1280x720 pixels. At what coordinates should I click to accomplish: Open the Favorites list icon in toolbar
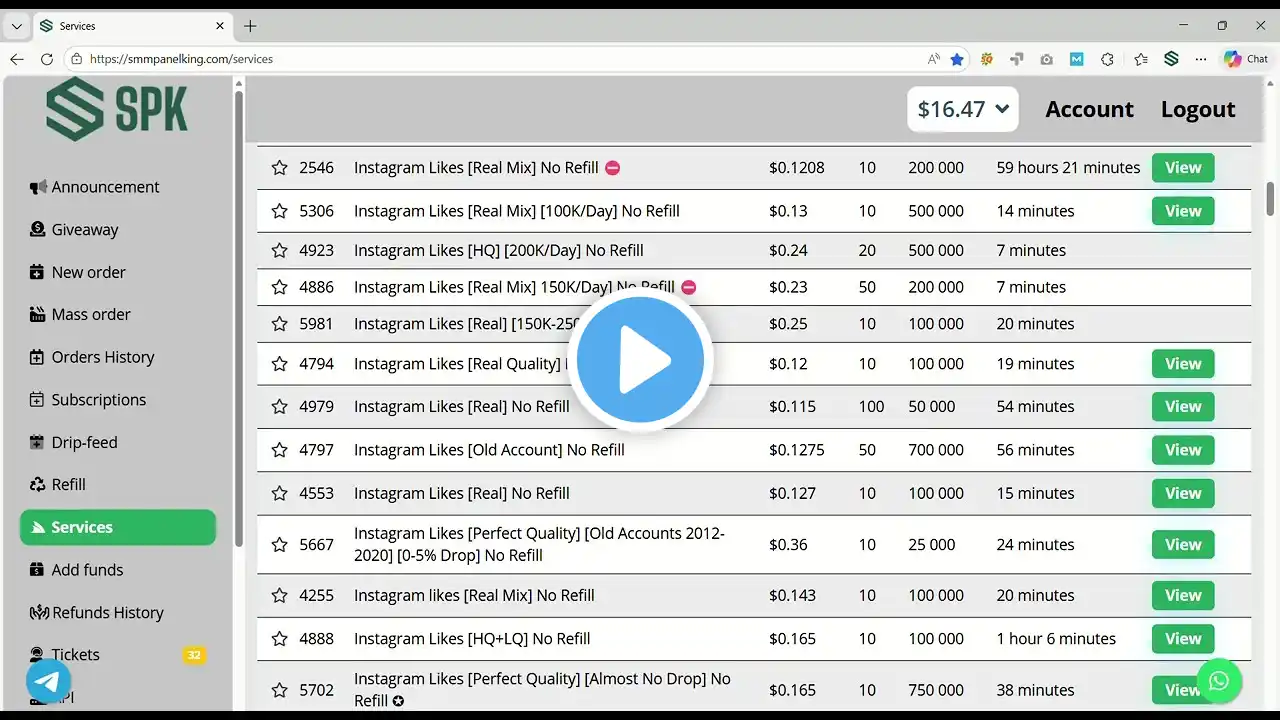(1141, 59)
